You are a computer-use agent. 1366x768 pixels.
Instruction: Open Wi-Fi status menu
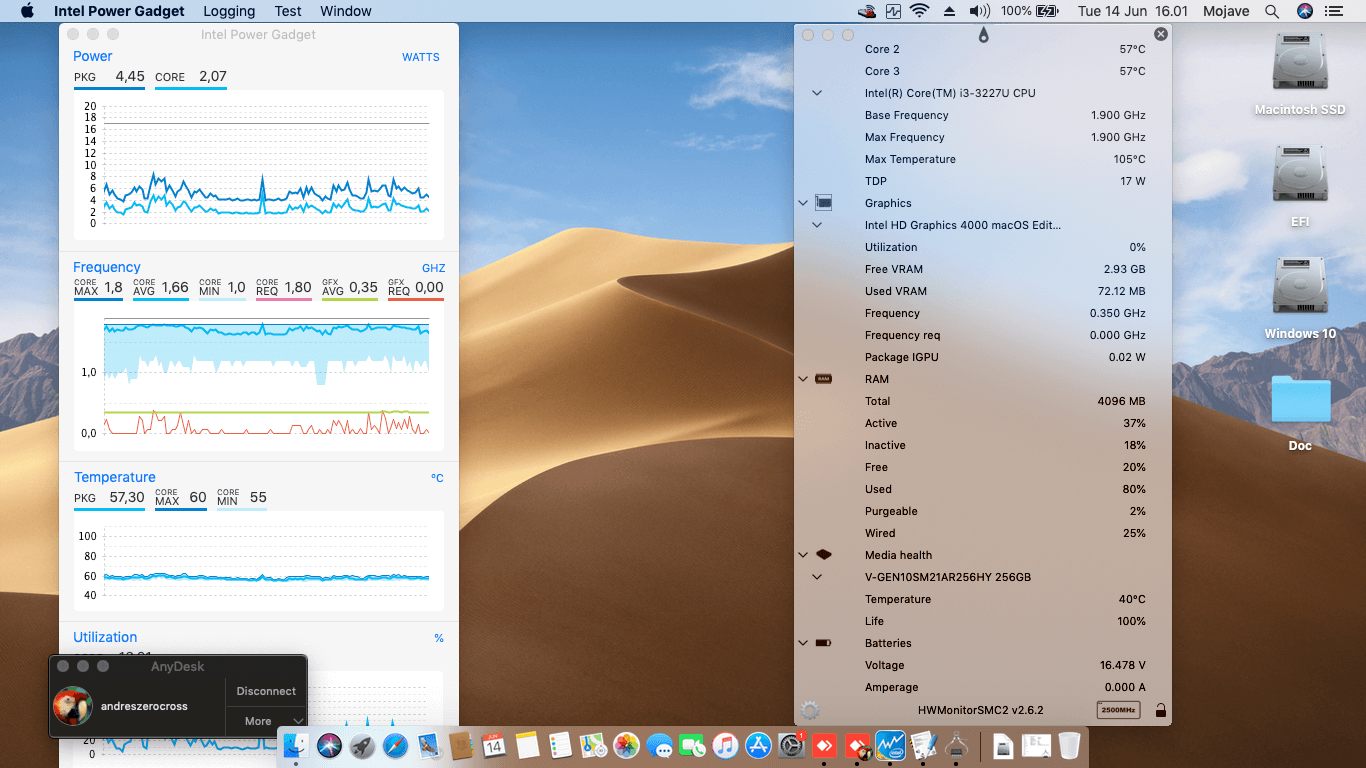(920, 11)
